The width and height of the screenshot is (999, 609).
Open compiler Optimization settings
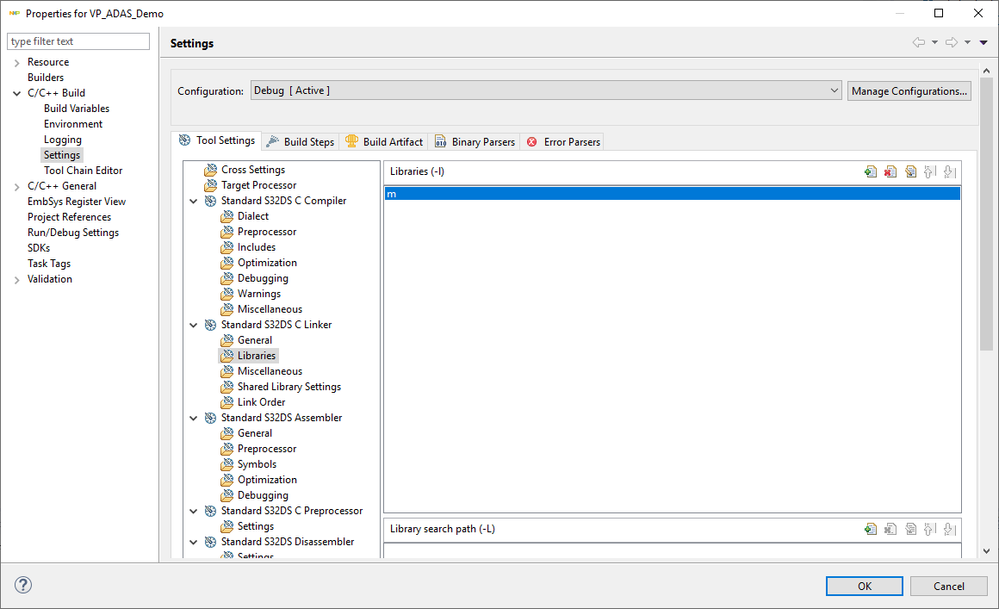(x=267, y=263)
